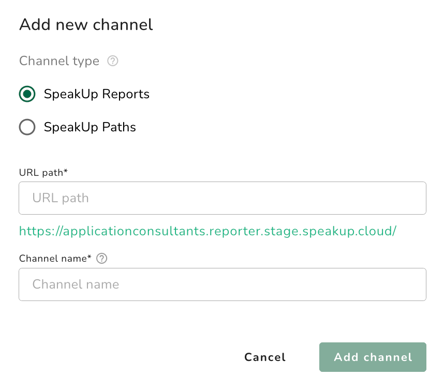Open the applicationconsultants reporter stage URL link
This screenshot has height=391, width=444.
point(208,231)
